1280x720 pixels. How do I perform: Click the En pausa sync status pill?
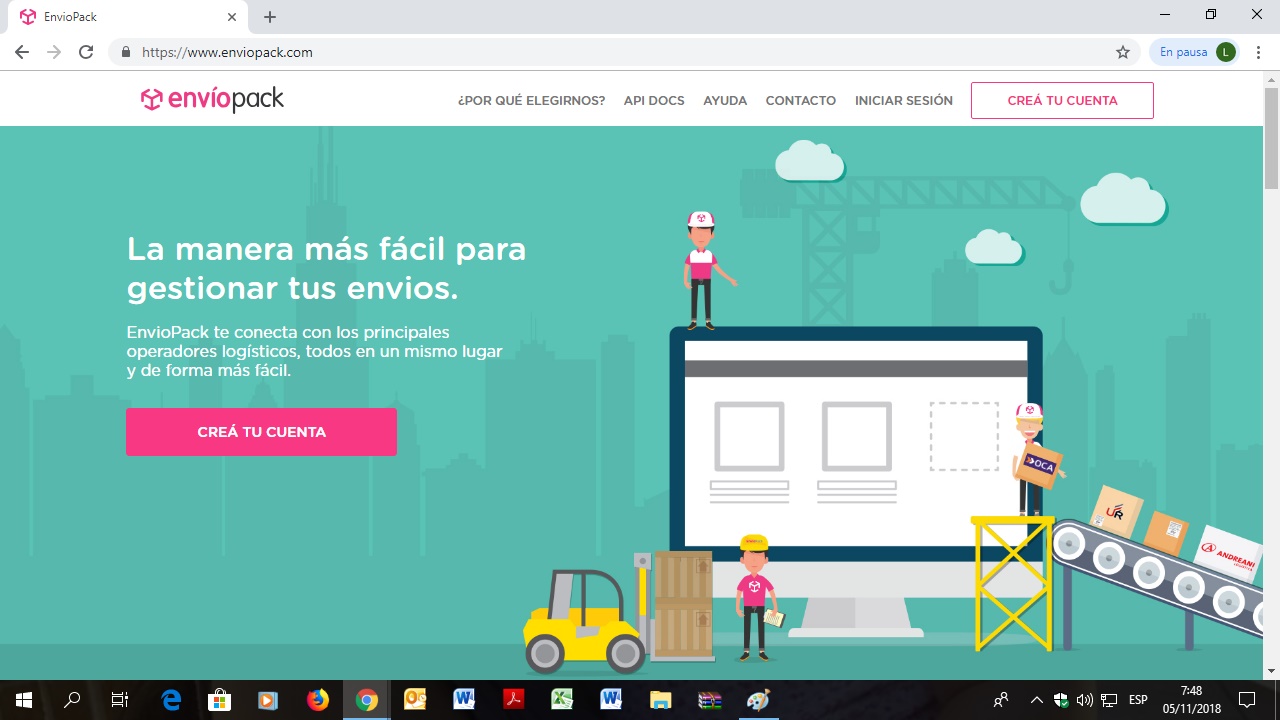click(x=1196, y=52)
